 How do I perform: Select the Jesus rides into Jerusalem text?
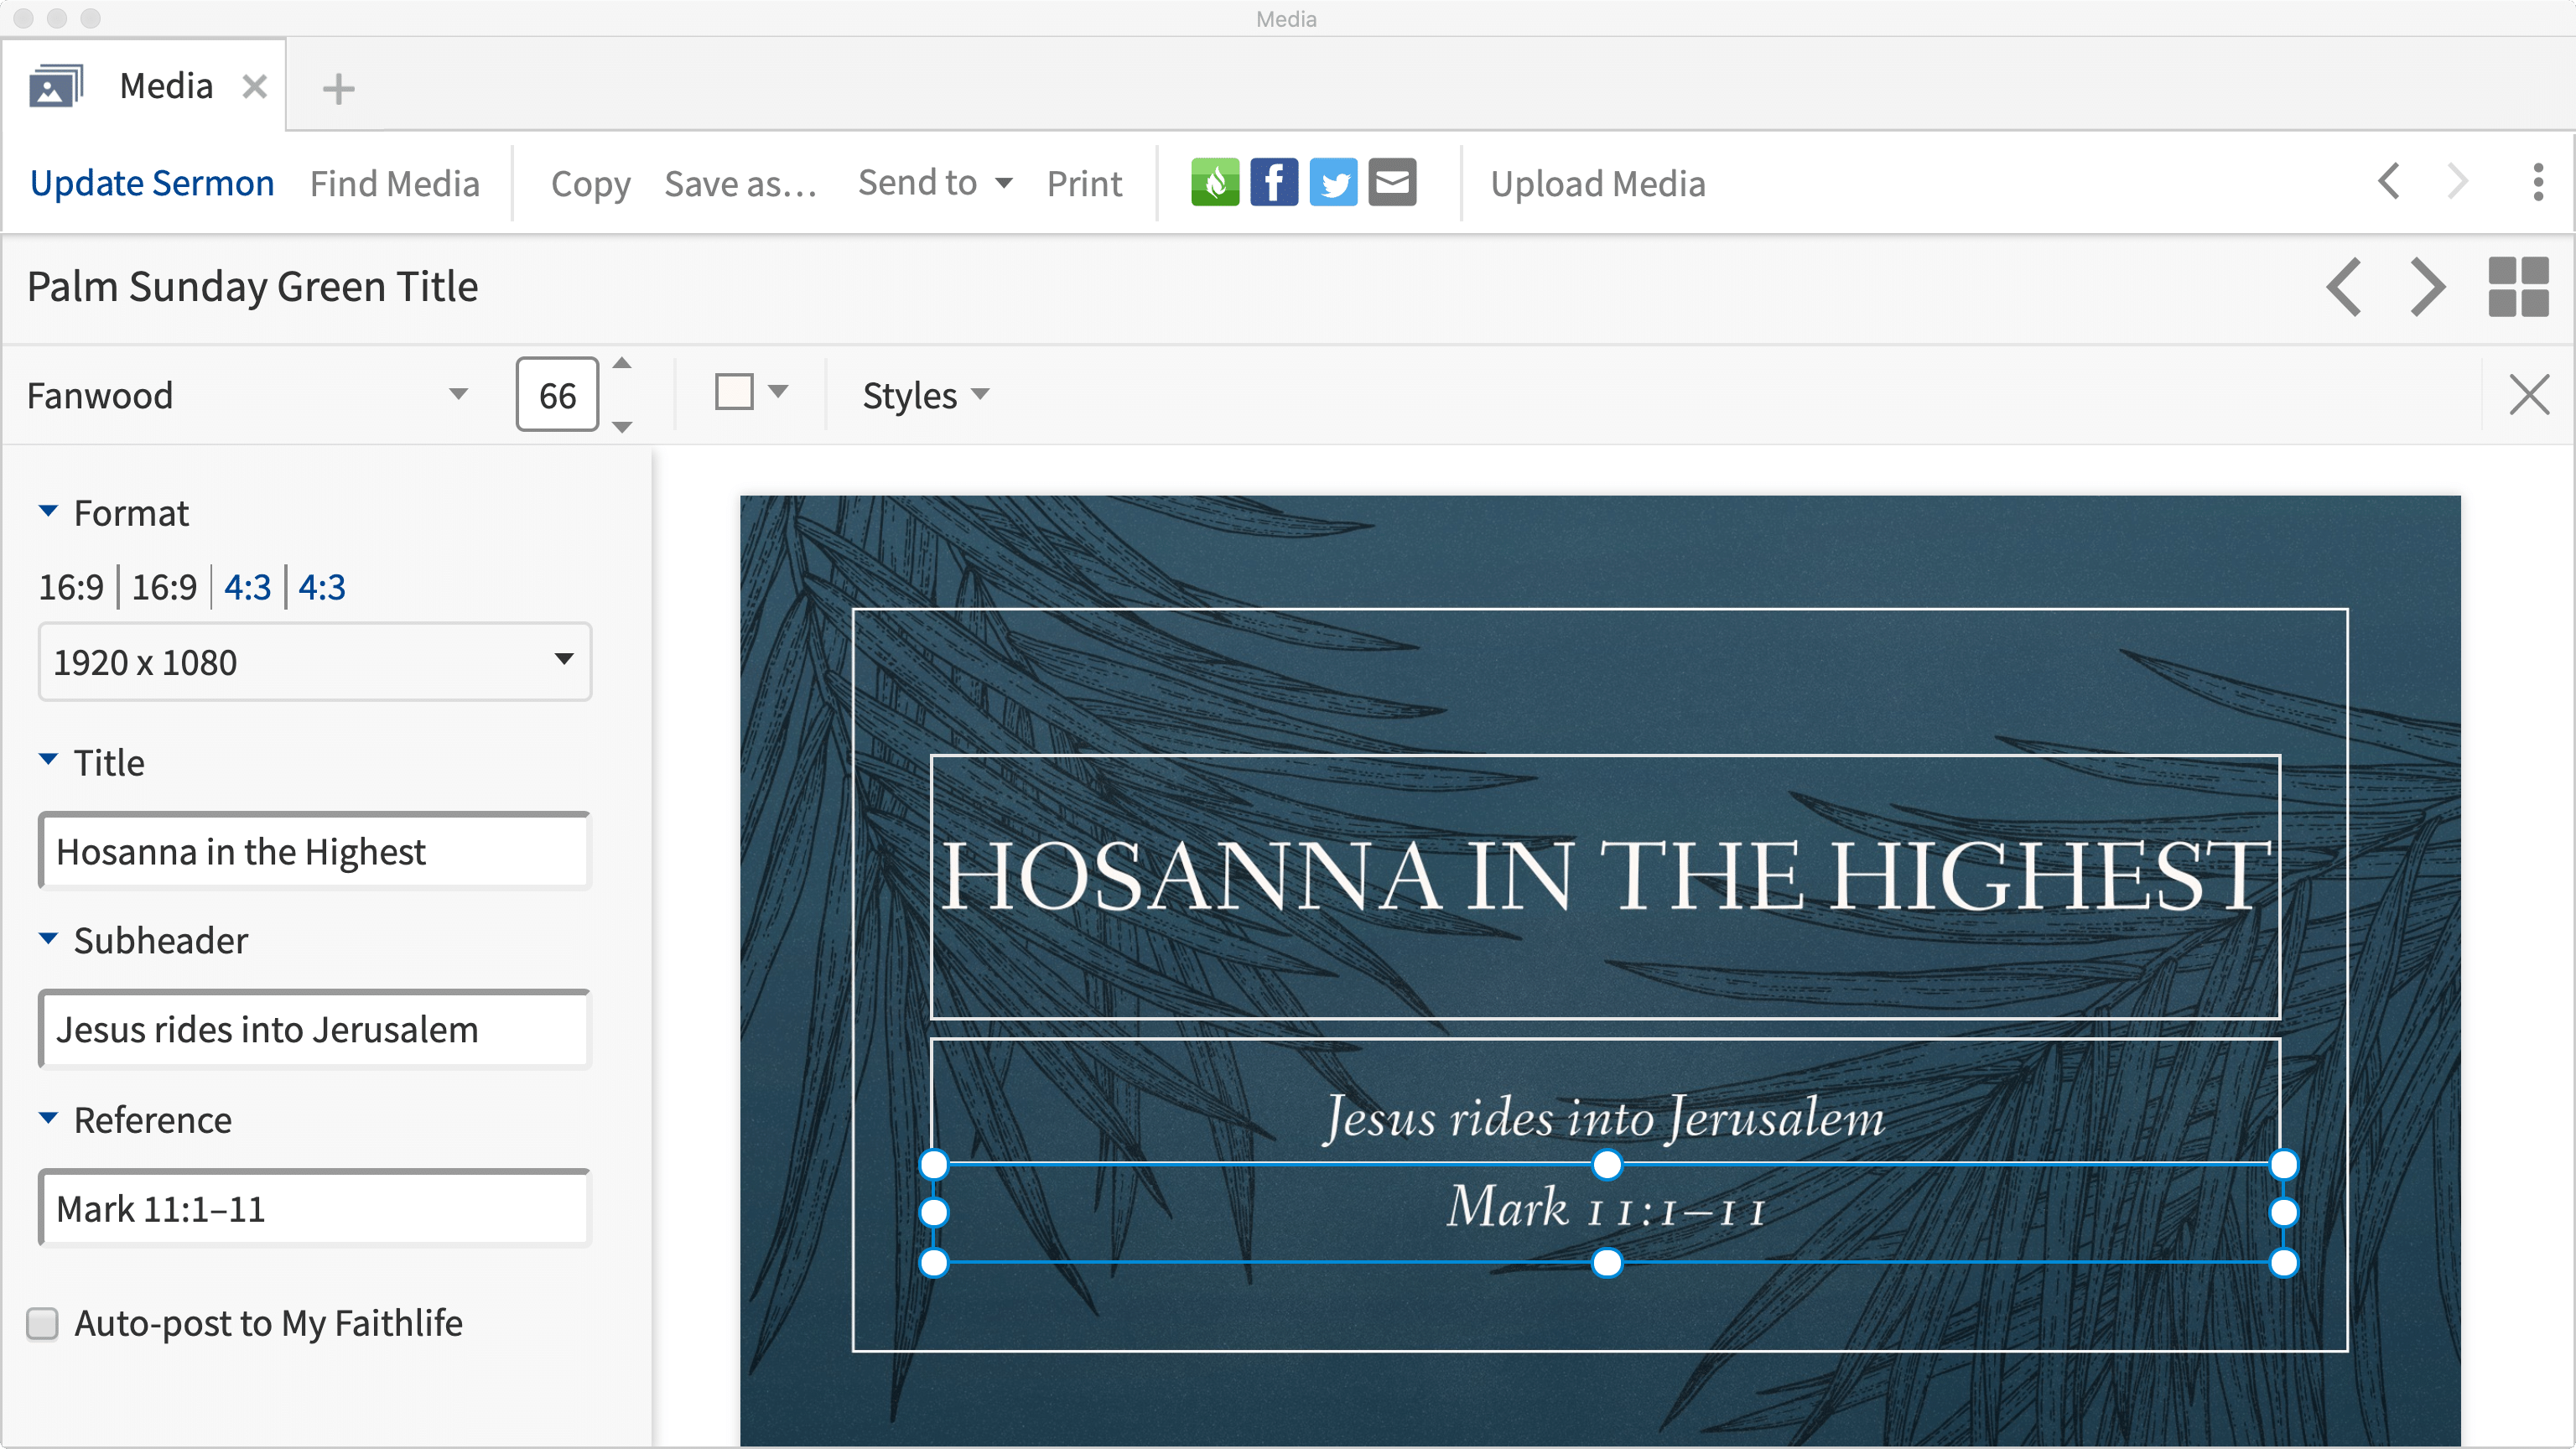pyautogui.click(x=1605, y=1118)
